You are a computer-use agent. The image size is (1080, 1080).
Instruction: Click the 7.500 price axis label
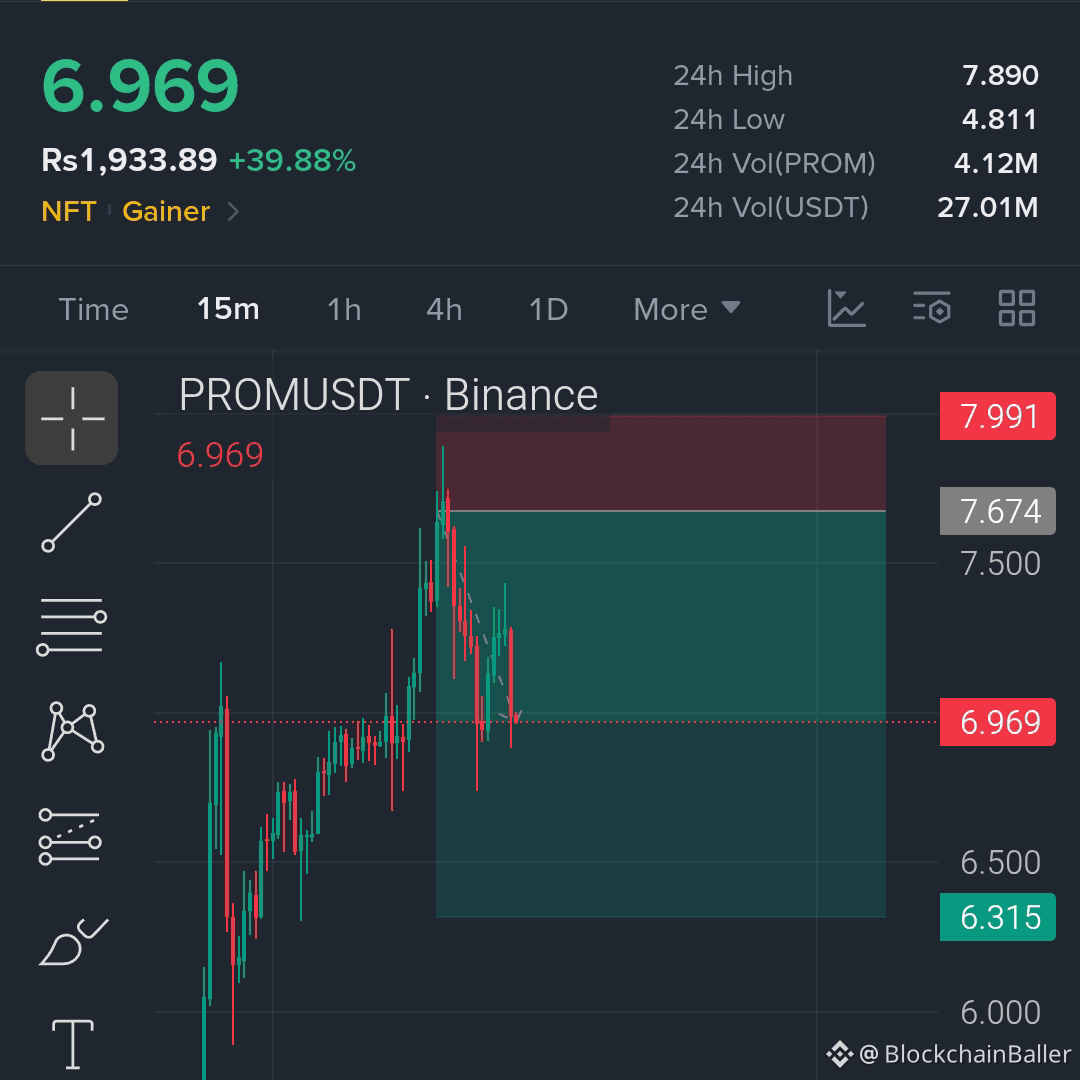[1000, 563]
